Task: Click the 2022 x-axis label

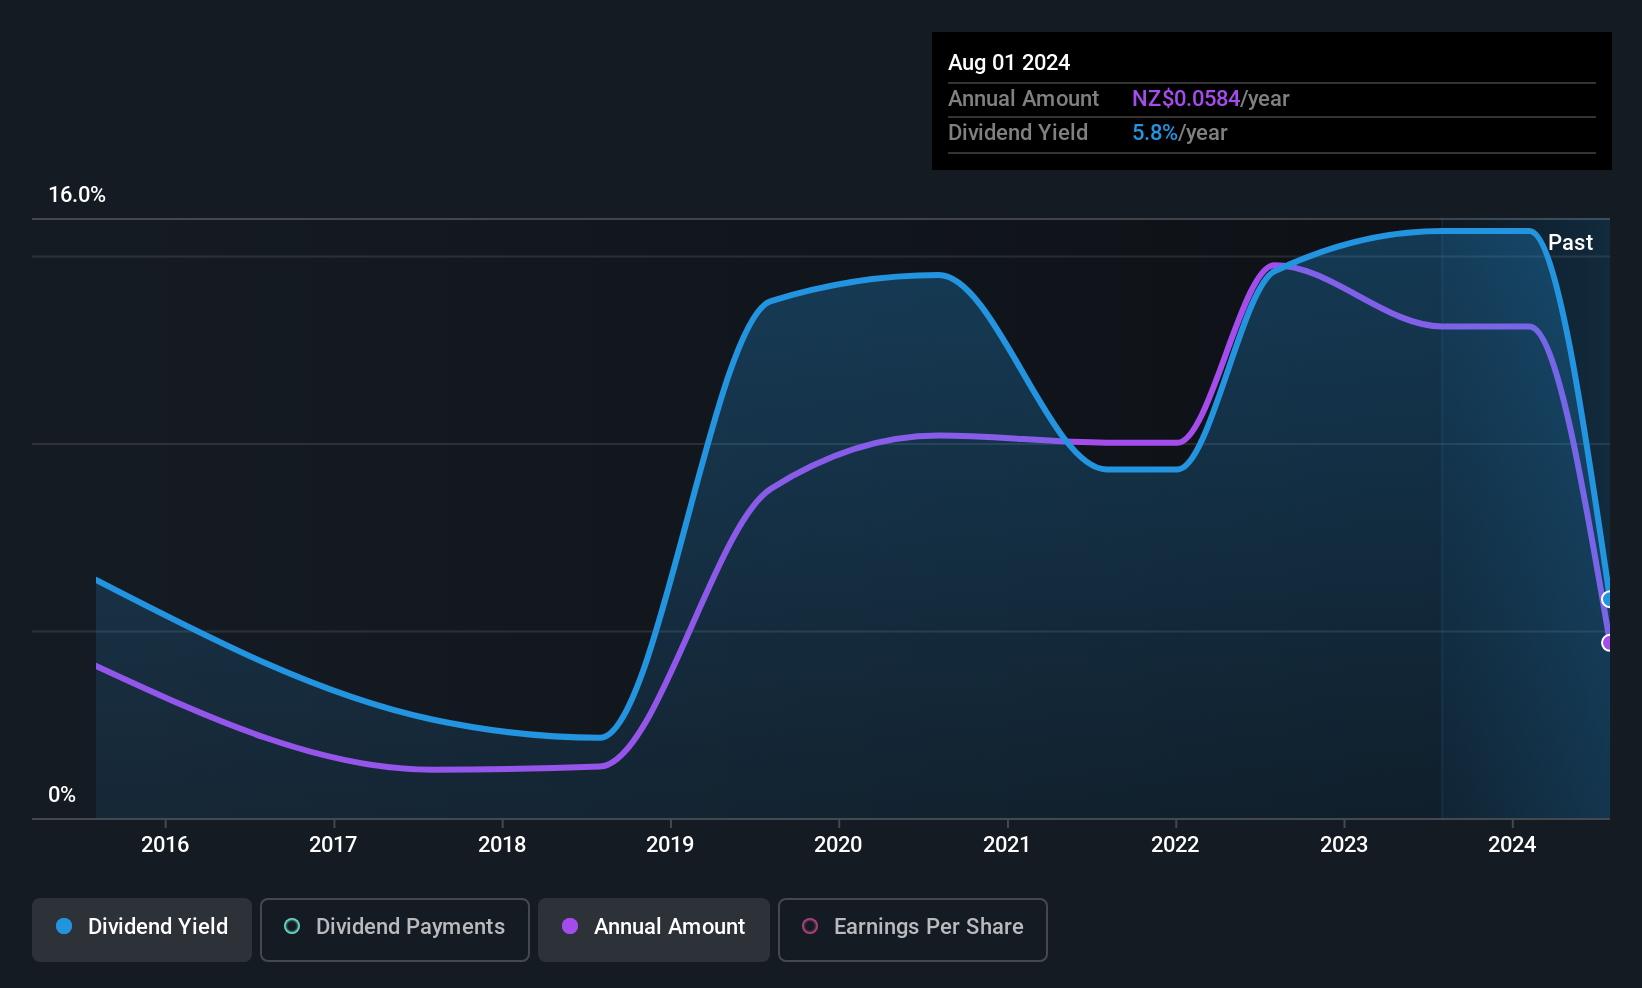Action: coord(1175,845)
